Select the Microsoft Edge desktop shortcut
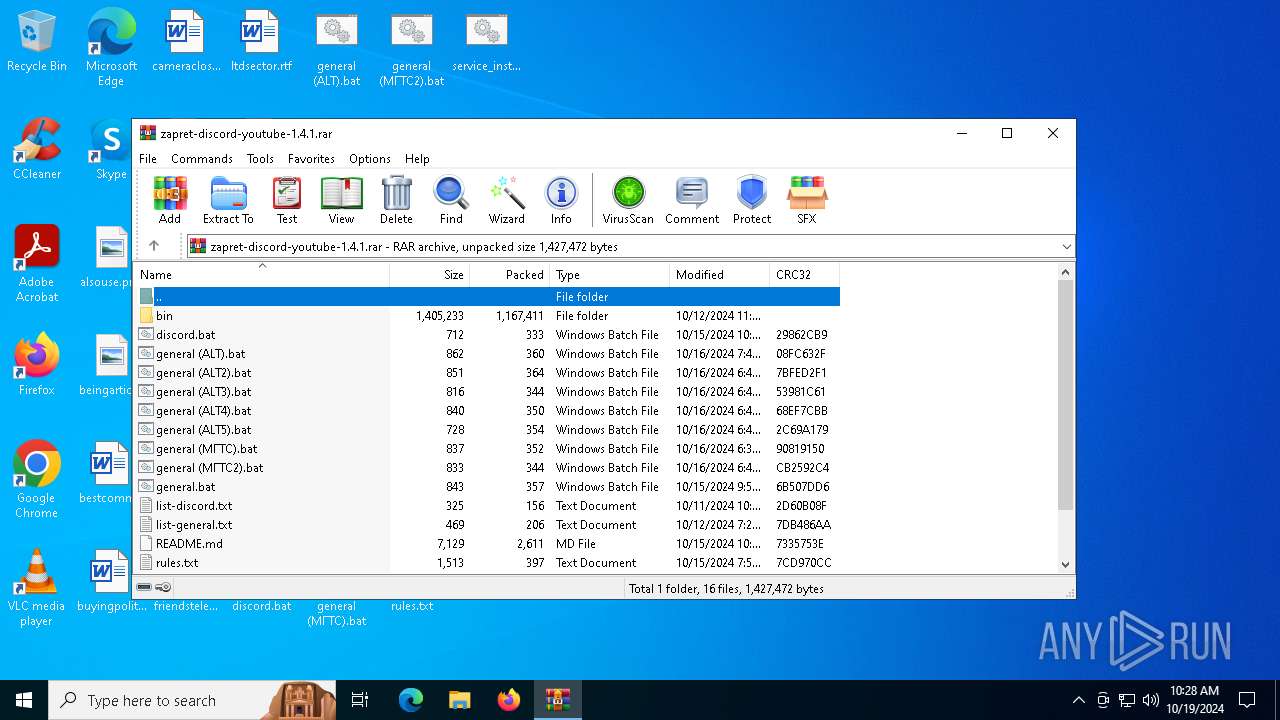1280x720 pixels. 111,46
